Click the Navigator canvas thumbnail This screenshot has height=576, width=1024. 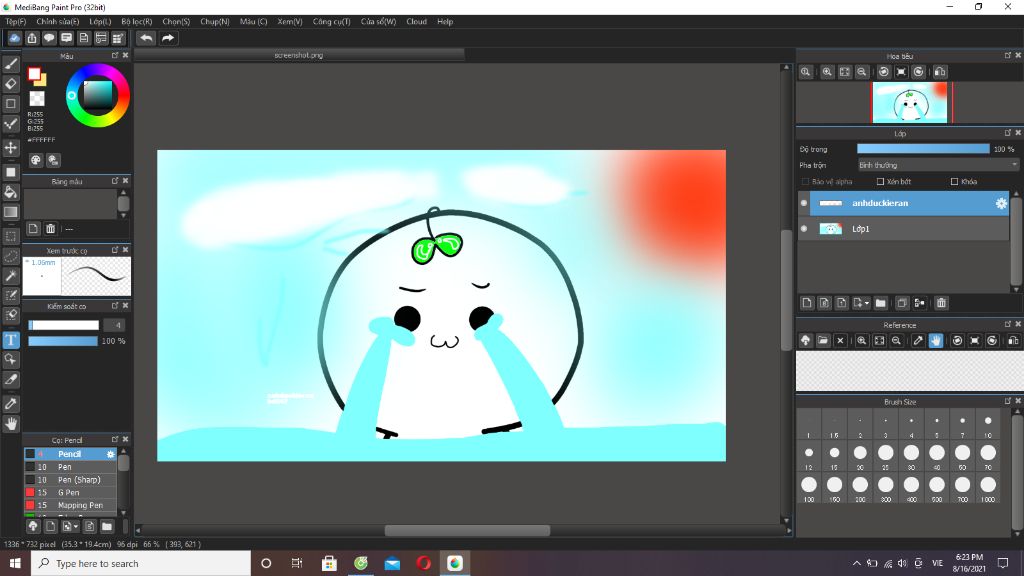coord(910,103)
